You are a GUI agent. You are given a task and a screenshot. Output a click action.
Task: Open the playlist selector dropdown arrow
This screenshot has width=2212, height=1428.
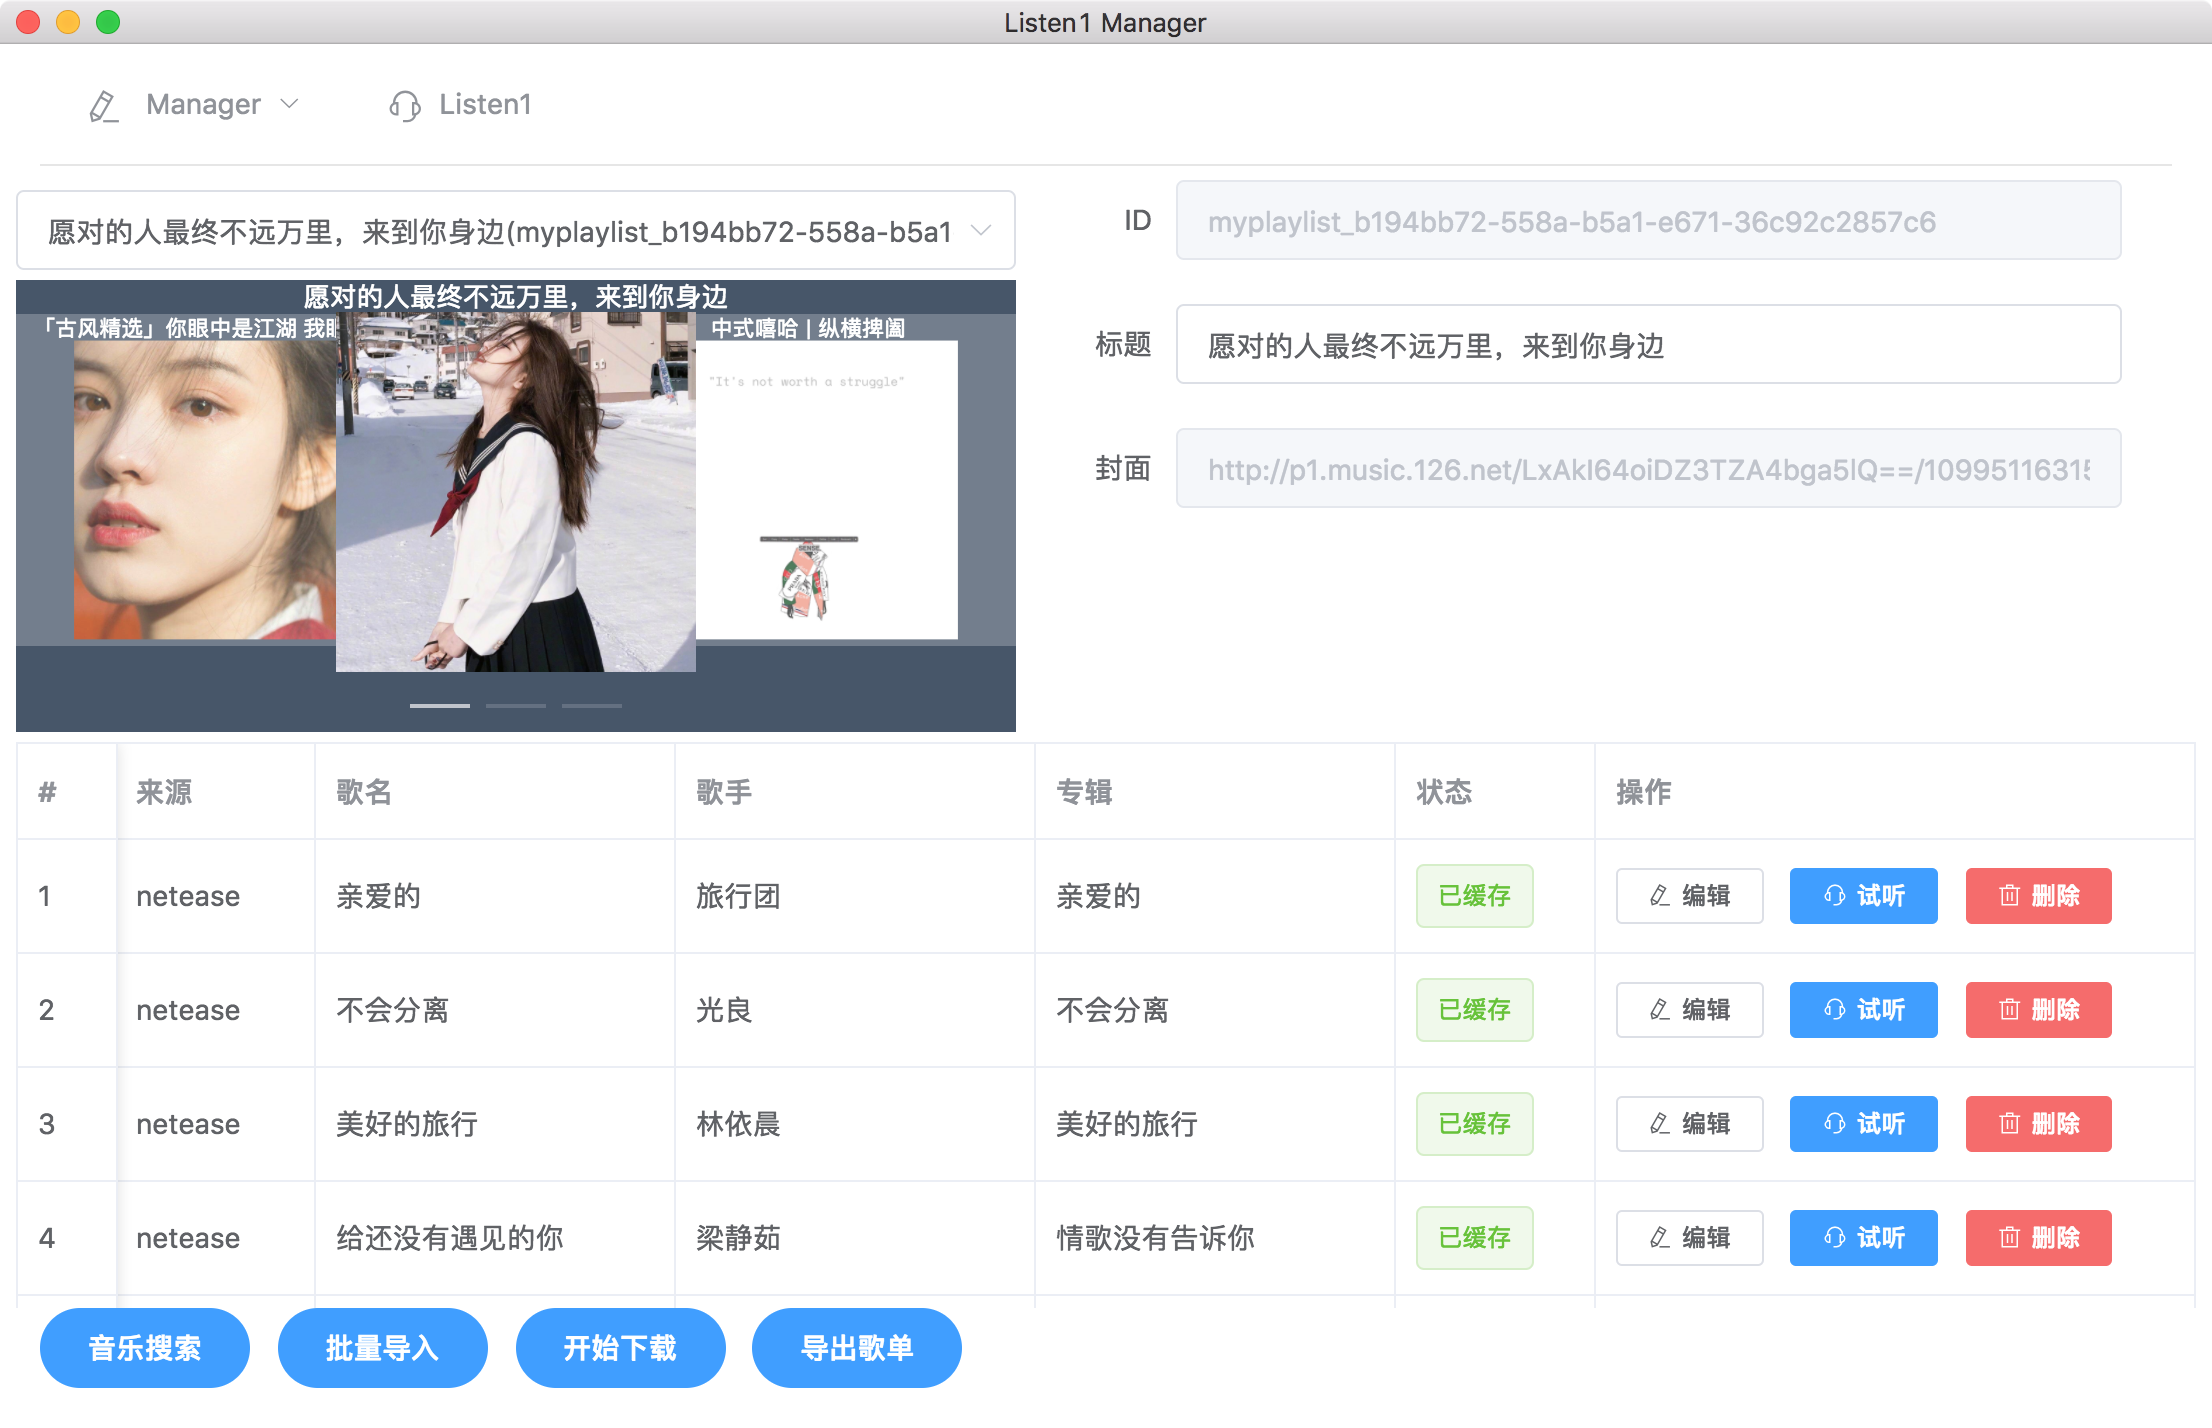(x=981, y=231)
